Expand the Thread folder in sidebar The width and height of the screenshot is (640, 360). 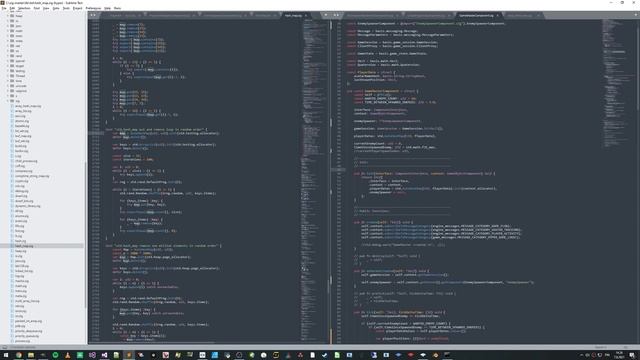pyautogui.click(x=7, y=76)
